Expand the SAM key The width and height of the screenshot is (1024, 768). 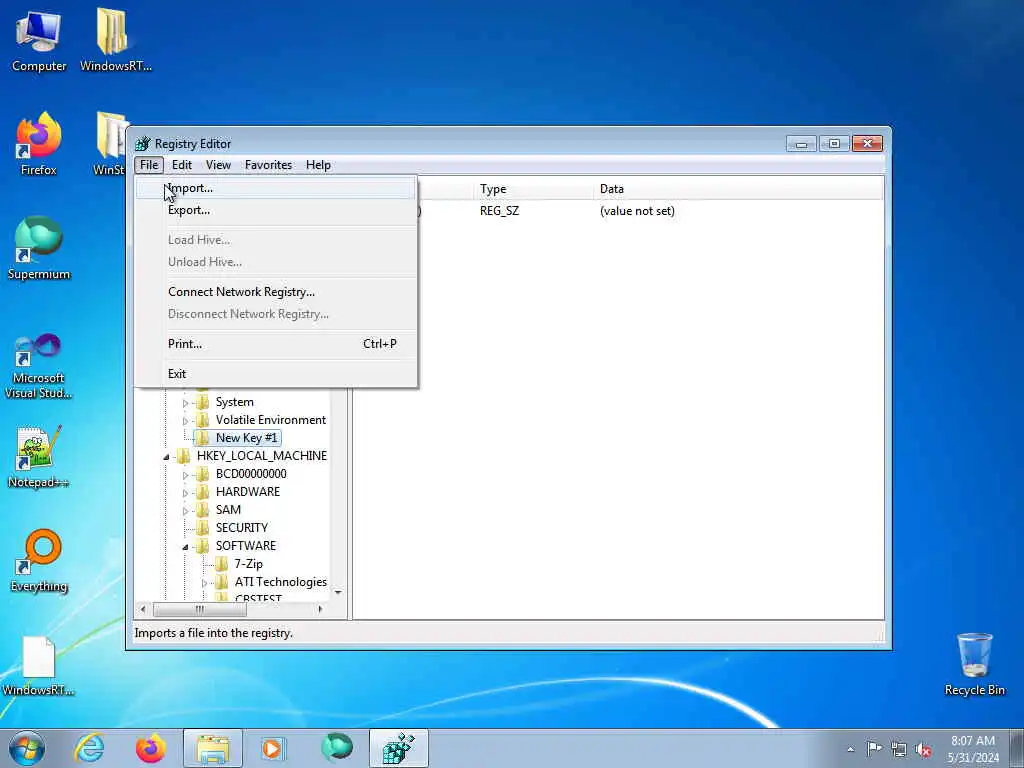(185, 511)
